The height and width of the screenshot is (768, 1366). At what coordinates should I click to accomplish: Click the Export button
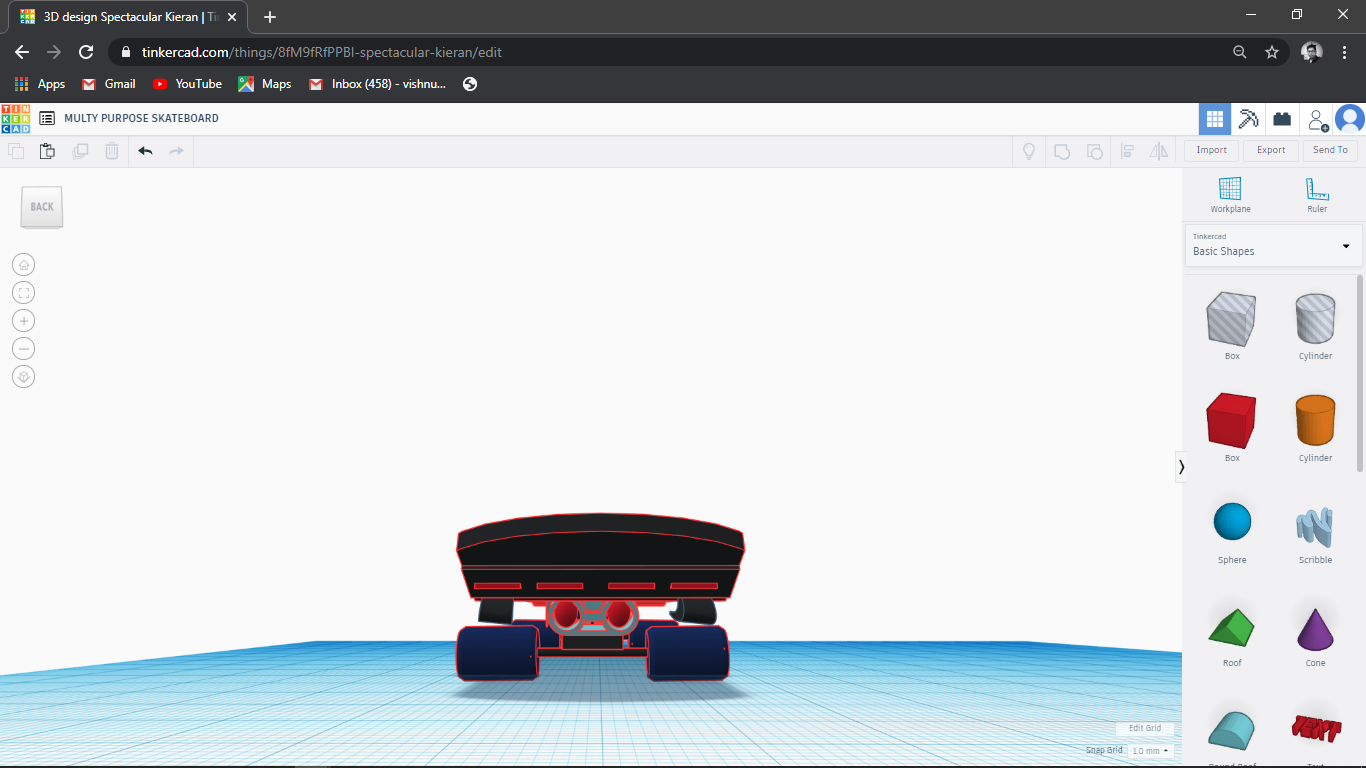click(x=1271, y=150)
